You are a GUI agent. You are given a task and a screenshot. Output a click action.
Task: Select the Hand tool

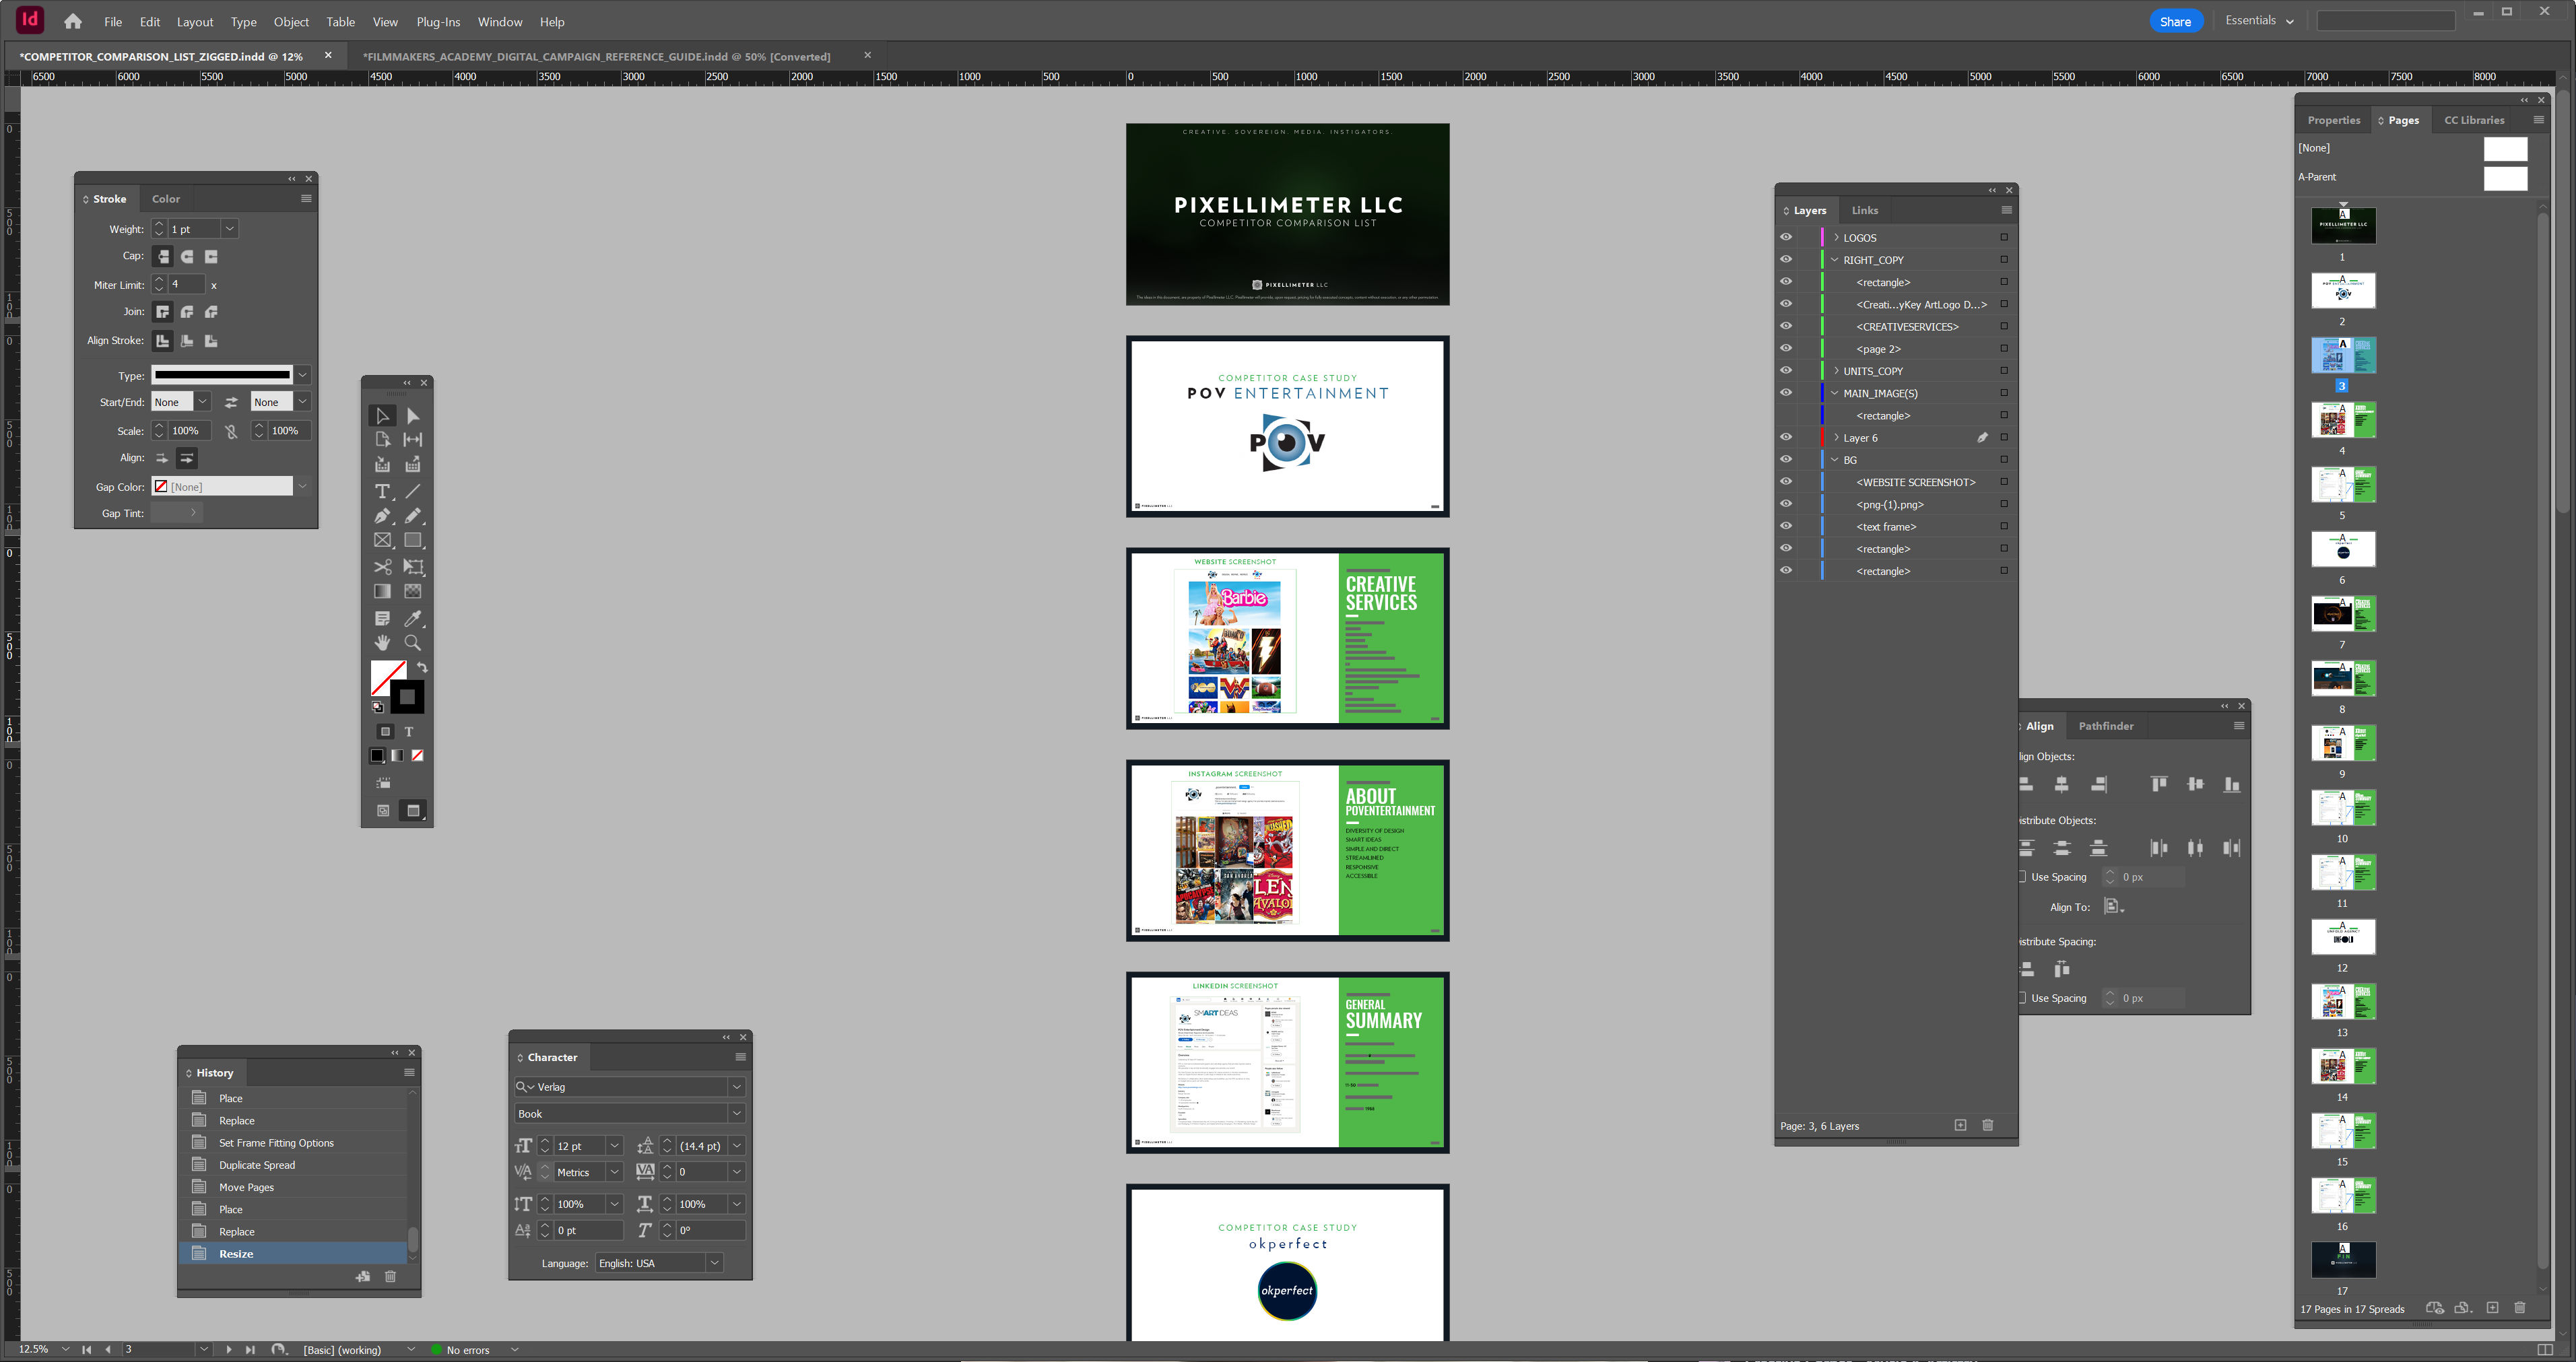point(382,642)
